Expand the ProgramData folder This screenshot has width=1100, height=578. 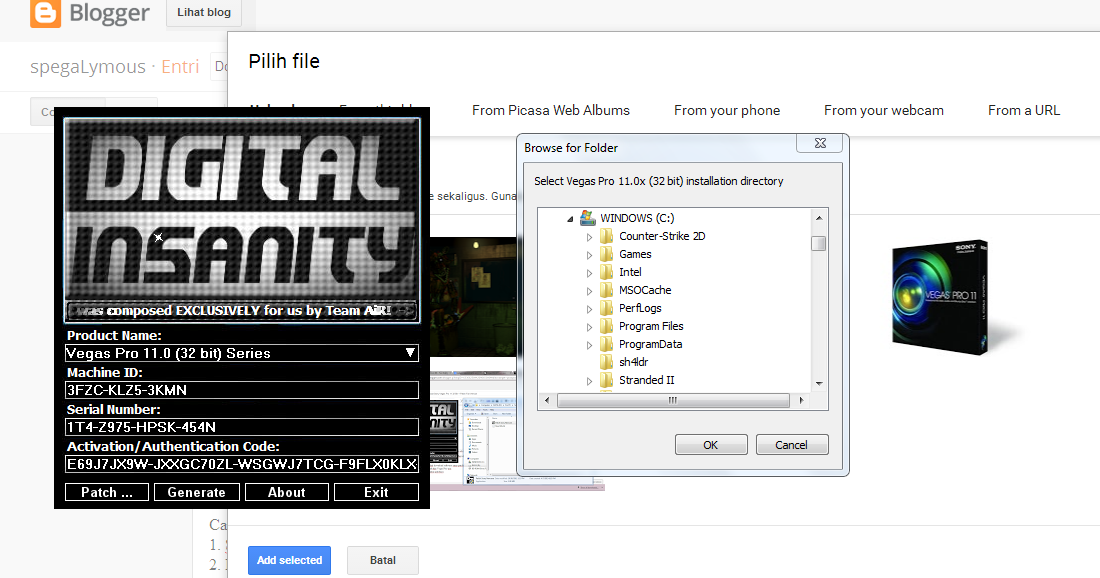pyautogui.click(x=589, y=345)
